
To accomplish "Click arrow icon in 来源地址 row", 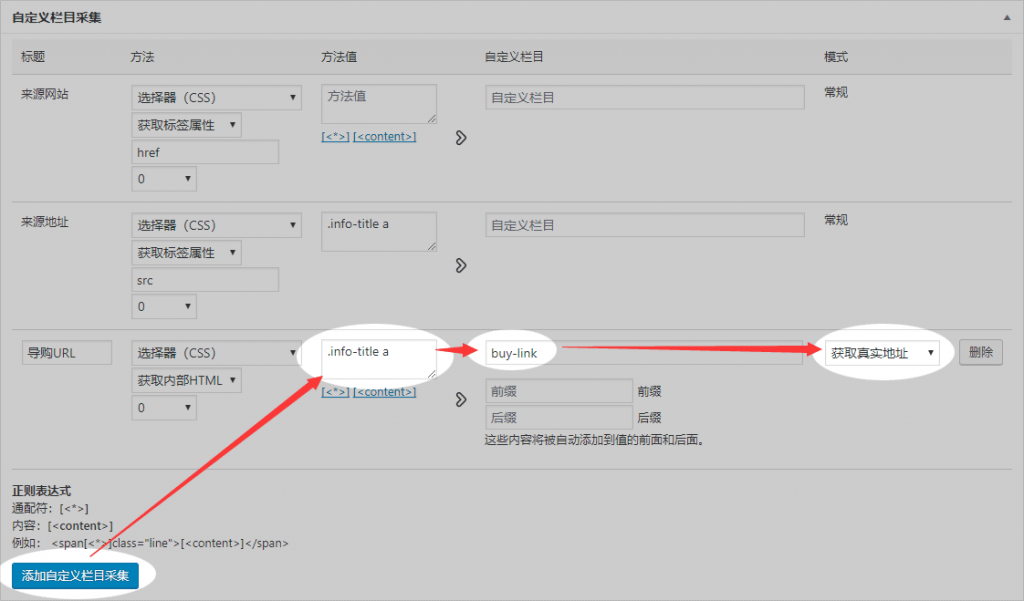I will pyautogui.click(x=461, y=265).
